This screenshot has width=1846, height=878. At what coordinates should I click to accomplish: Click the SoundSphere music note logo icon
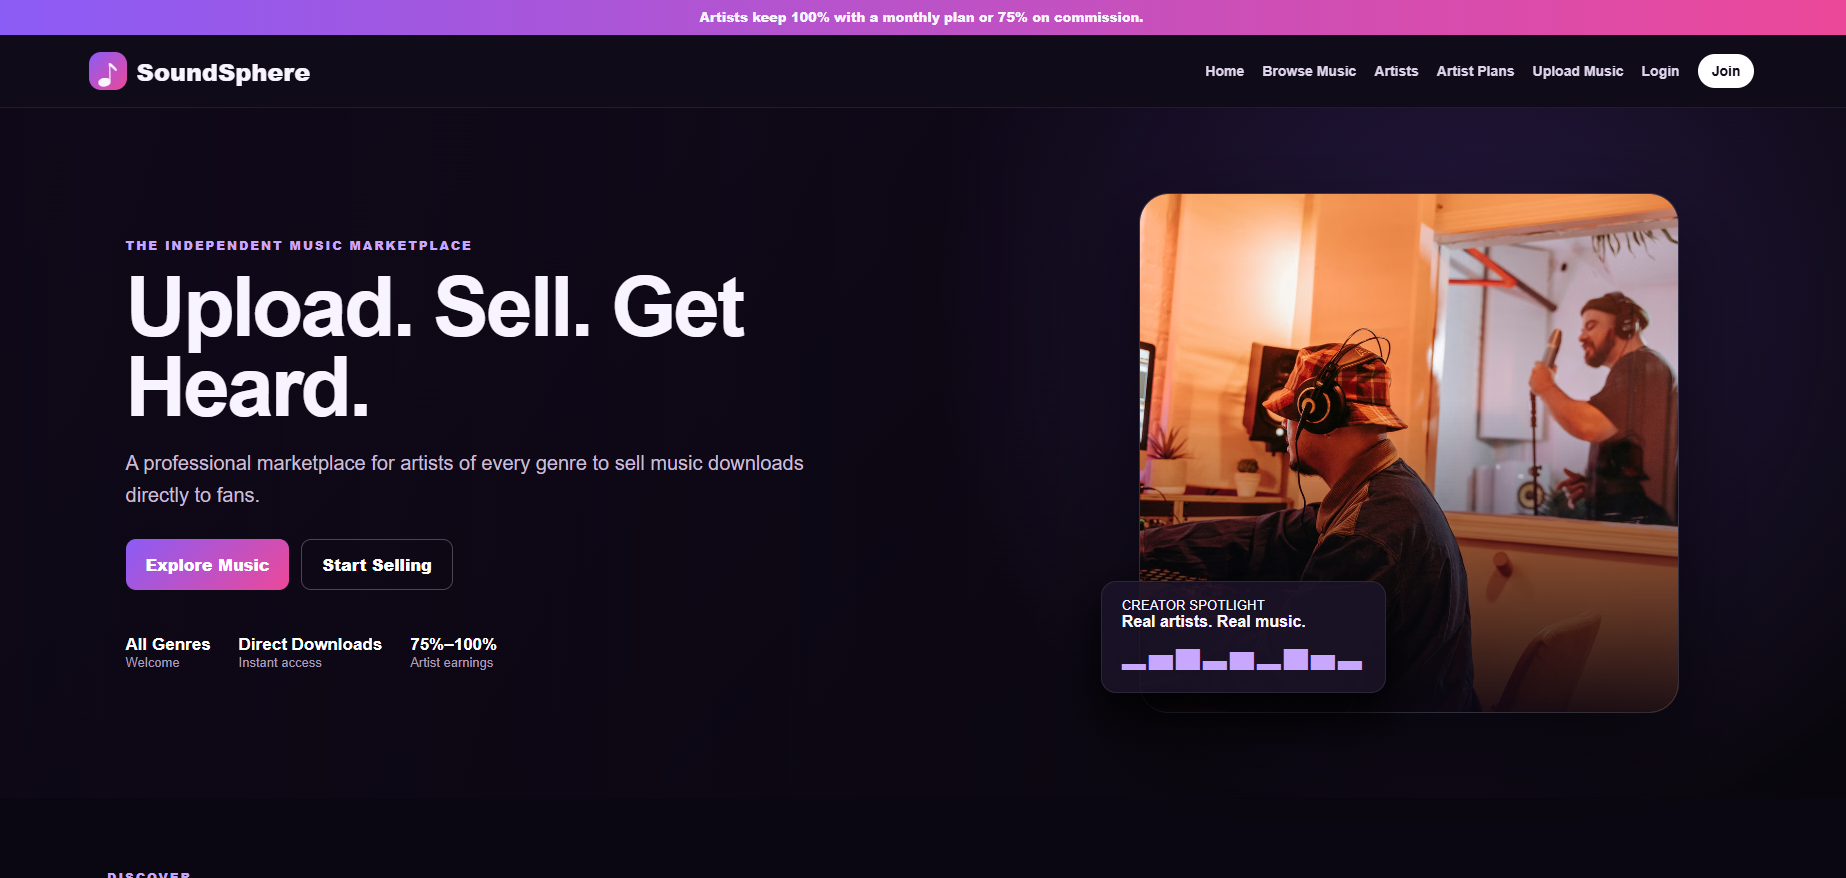[108, 71]
